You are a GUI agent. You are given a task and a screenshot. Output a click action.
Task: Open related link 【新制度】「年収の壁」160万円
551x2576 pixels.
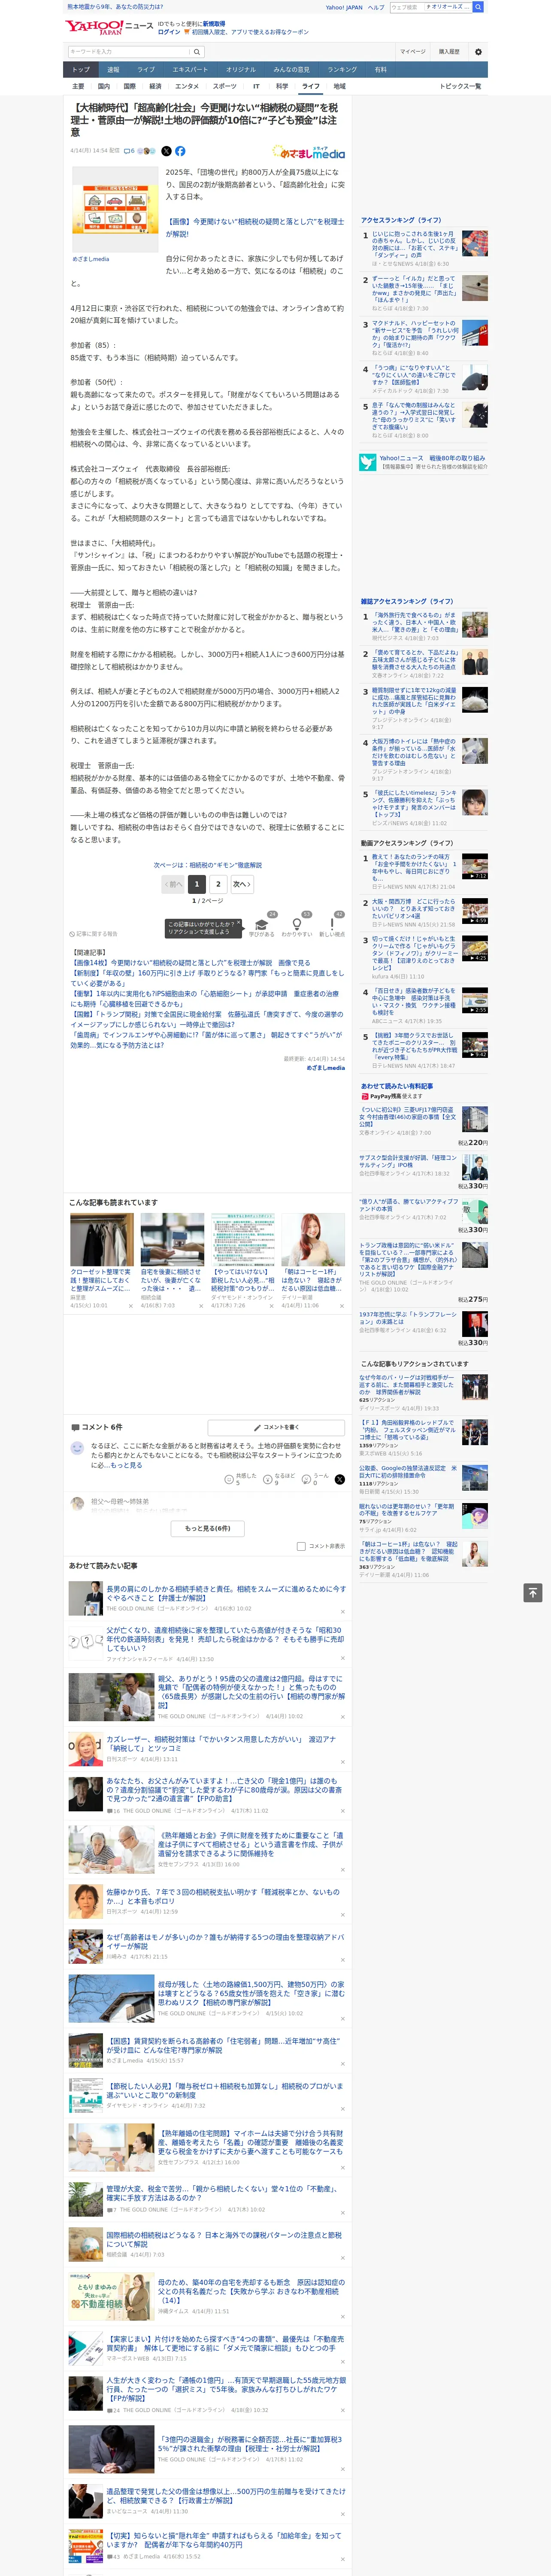(x=206, y=979)
